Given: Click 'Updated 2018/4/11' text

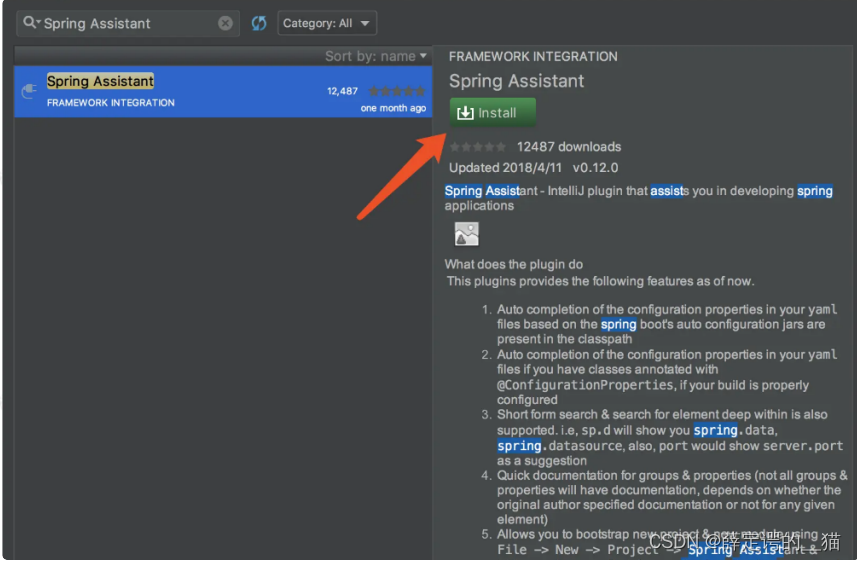Looking at the screenshot, I should tap(505, 167).
